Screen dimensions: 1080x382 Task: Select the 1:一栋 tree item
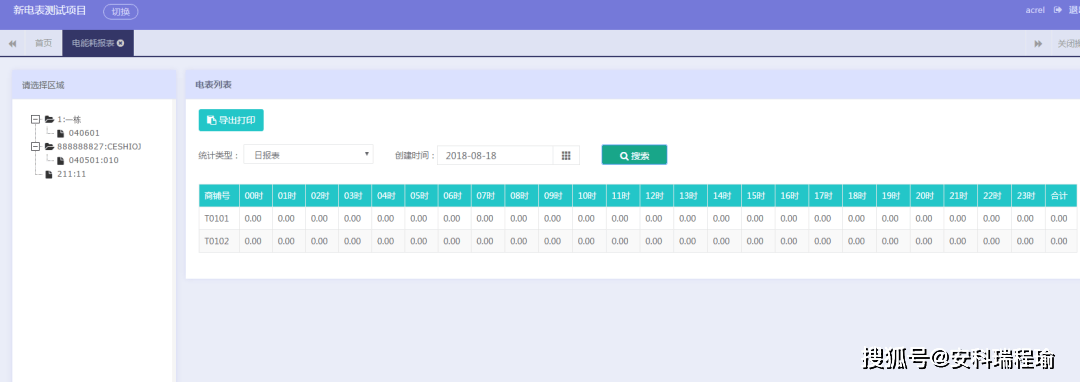click(70, 119)
